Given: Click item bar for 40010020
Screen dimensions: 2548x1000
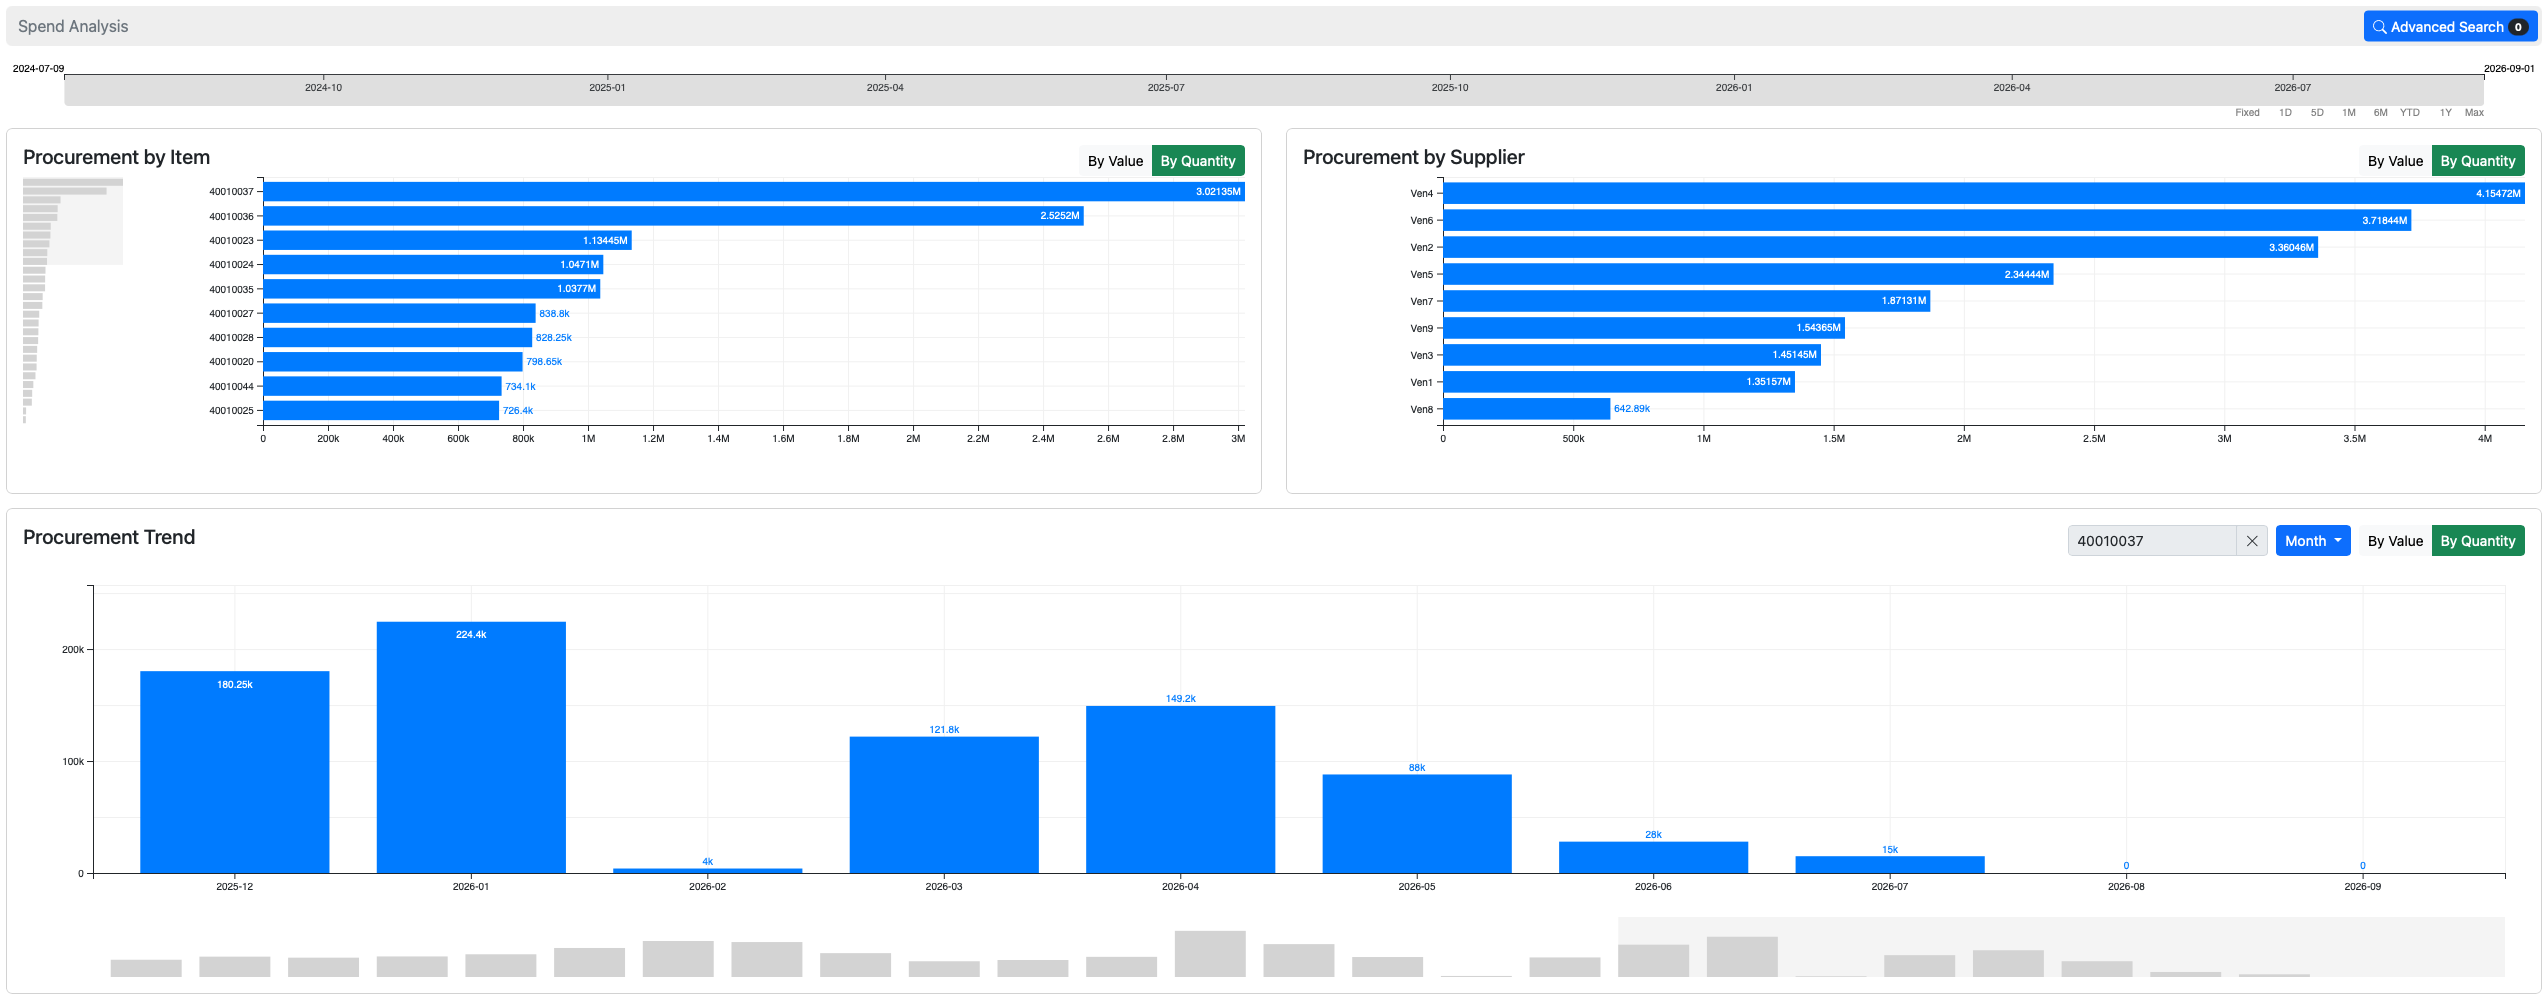Looking at the screenshot, I should pos(393,362).
